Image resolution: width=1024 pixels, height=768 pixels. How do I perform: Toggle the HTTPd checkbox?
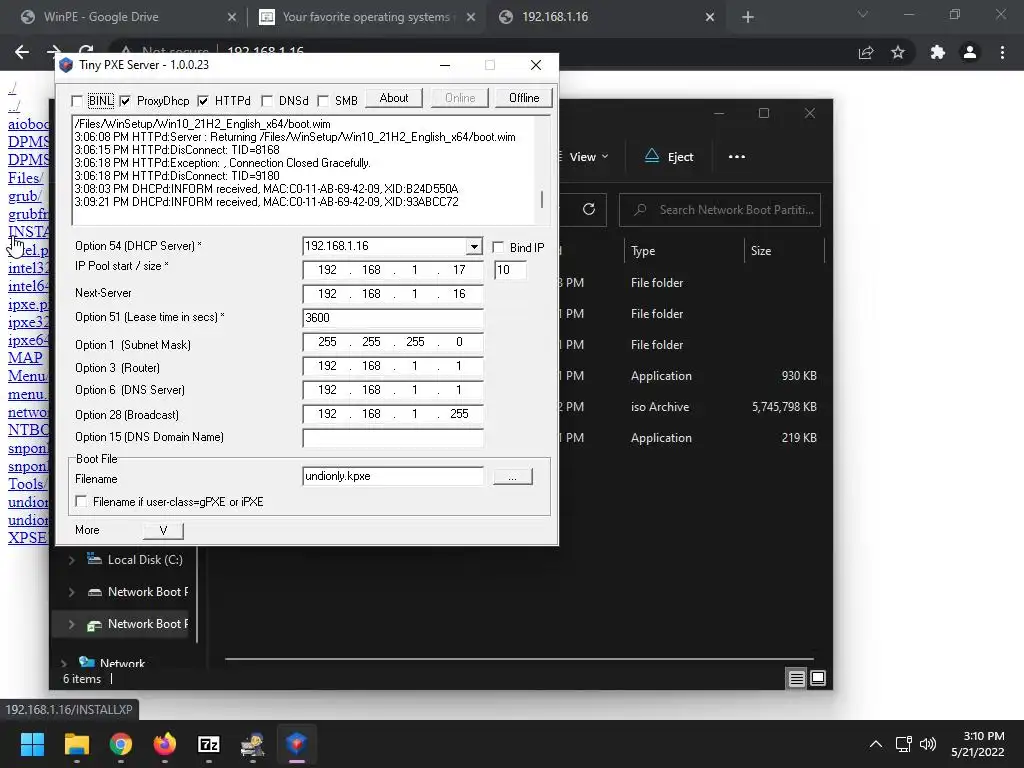click(x=203, y=101)
